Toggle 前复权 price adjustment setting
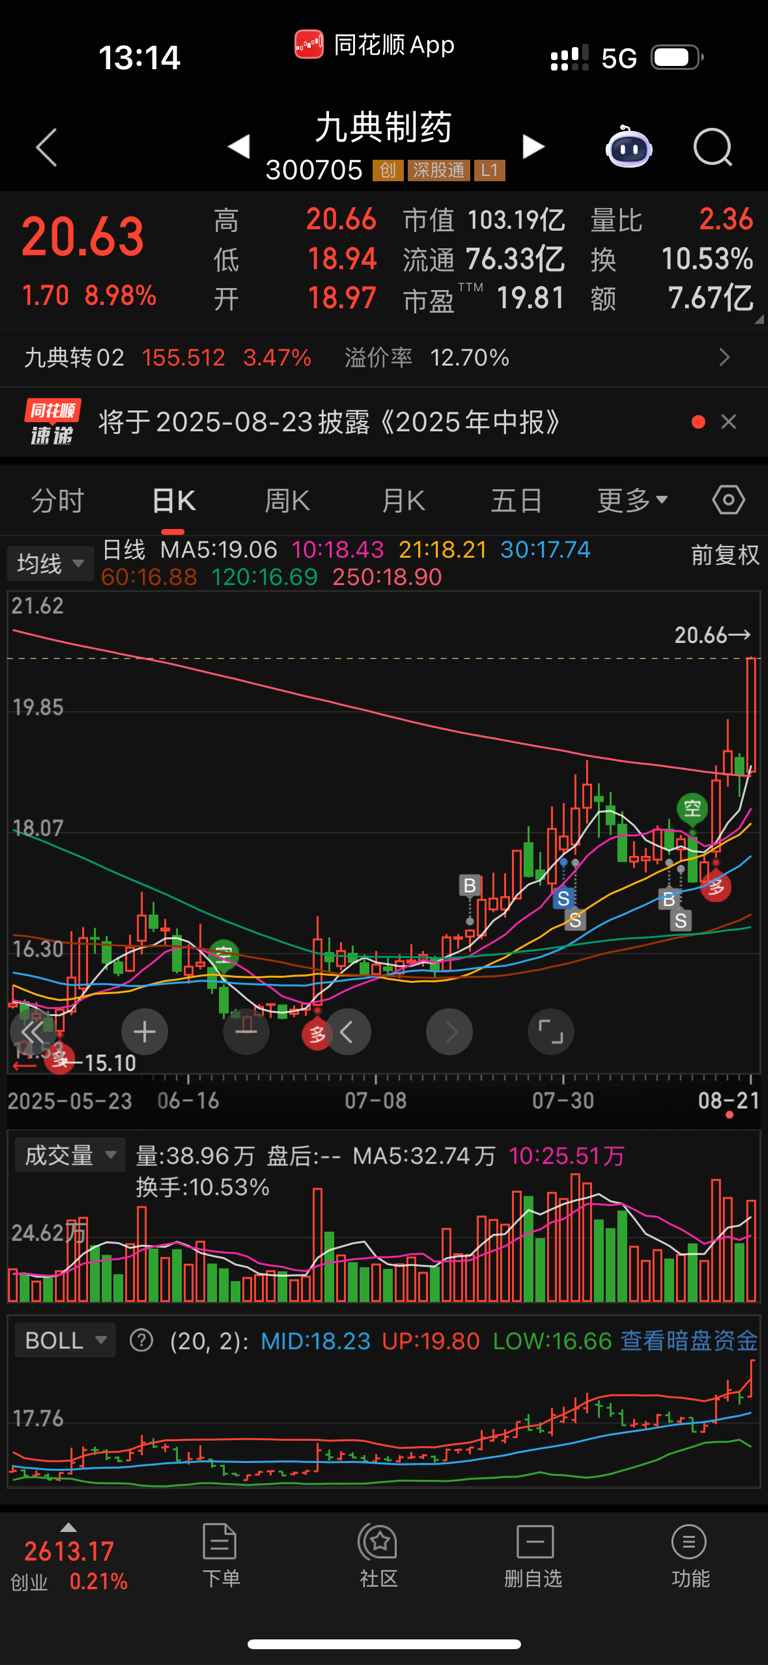Screen dimensions: 769x1665 (725, 555)
